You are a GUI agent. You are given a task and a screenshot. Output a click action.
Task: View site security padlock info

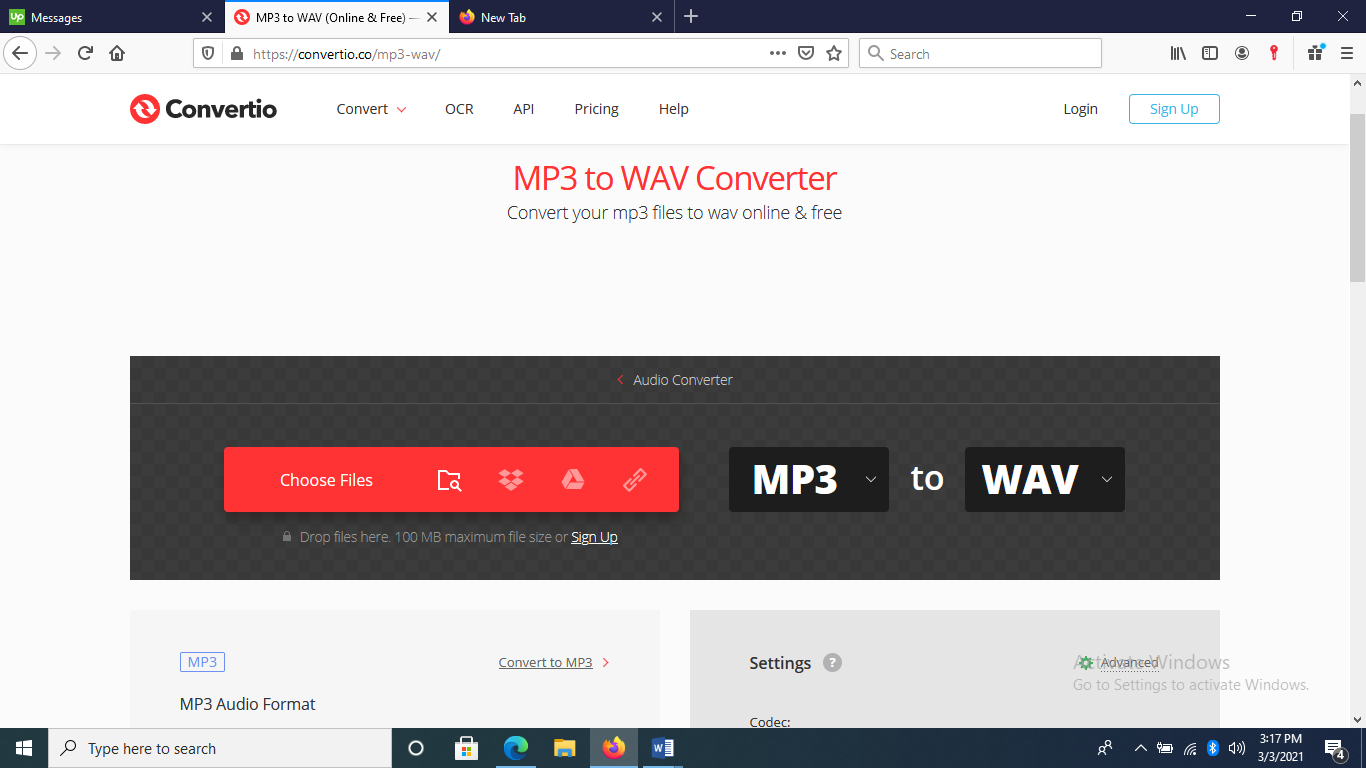click(237, 53)
